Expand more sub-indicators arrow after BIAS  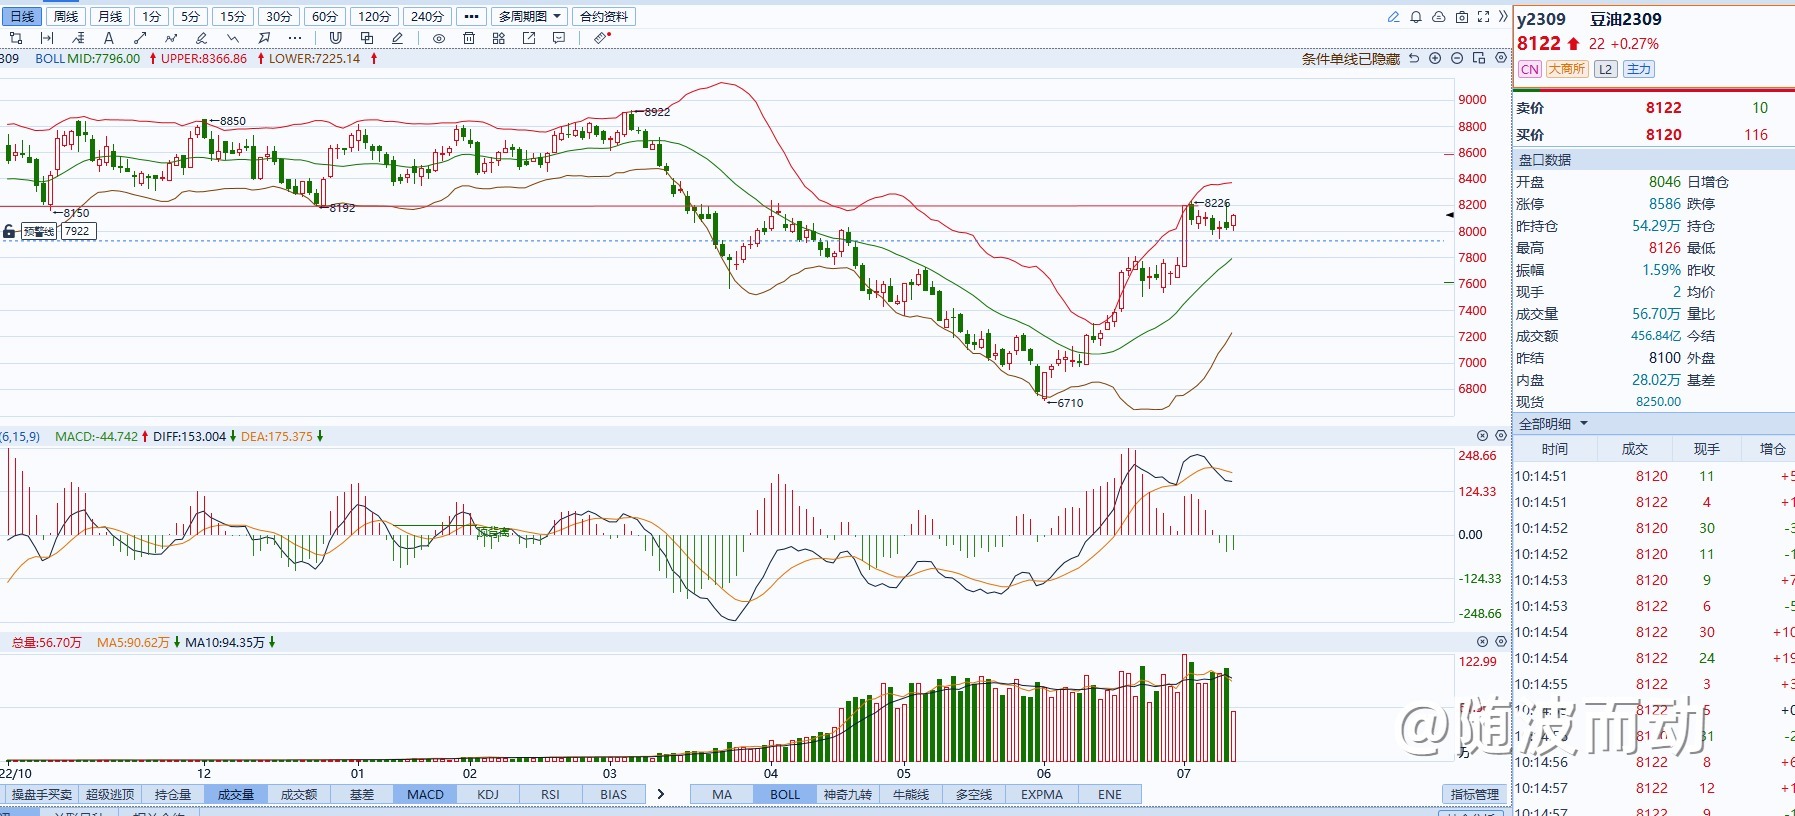[x=660, y=794]
